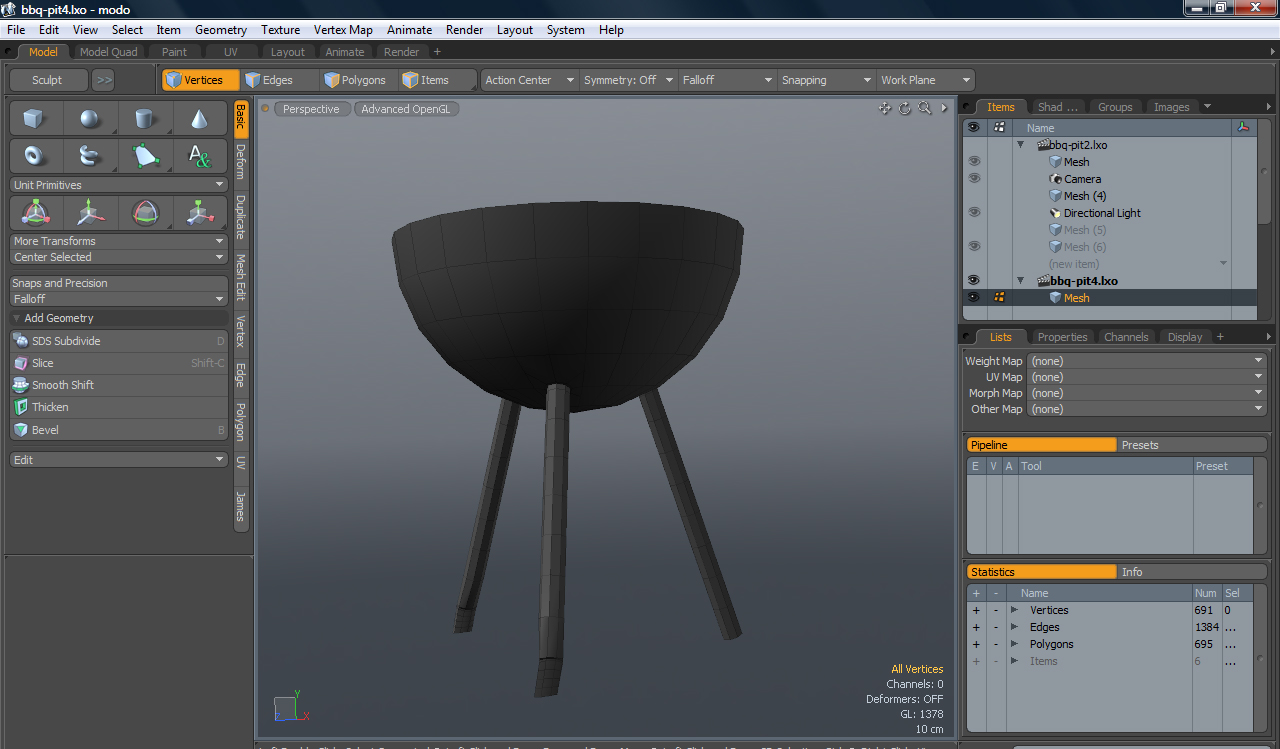Open the Falloff toolbar dropdown
Image resolution: width=1280 pixels, height=749 pixels.
click(x=727, y=80)
